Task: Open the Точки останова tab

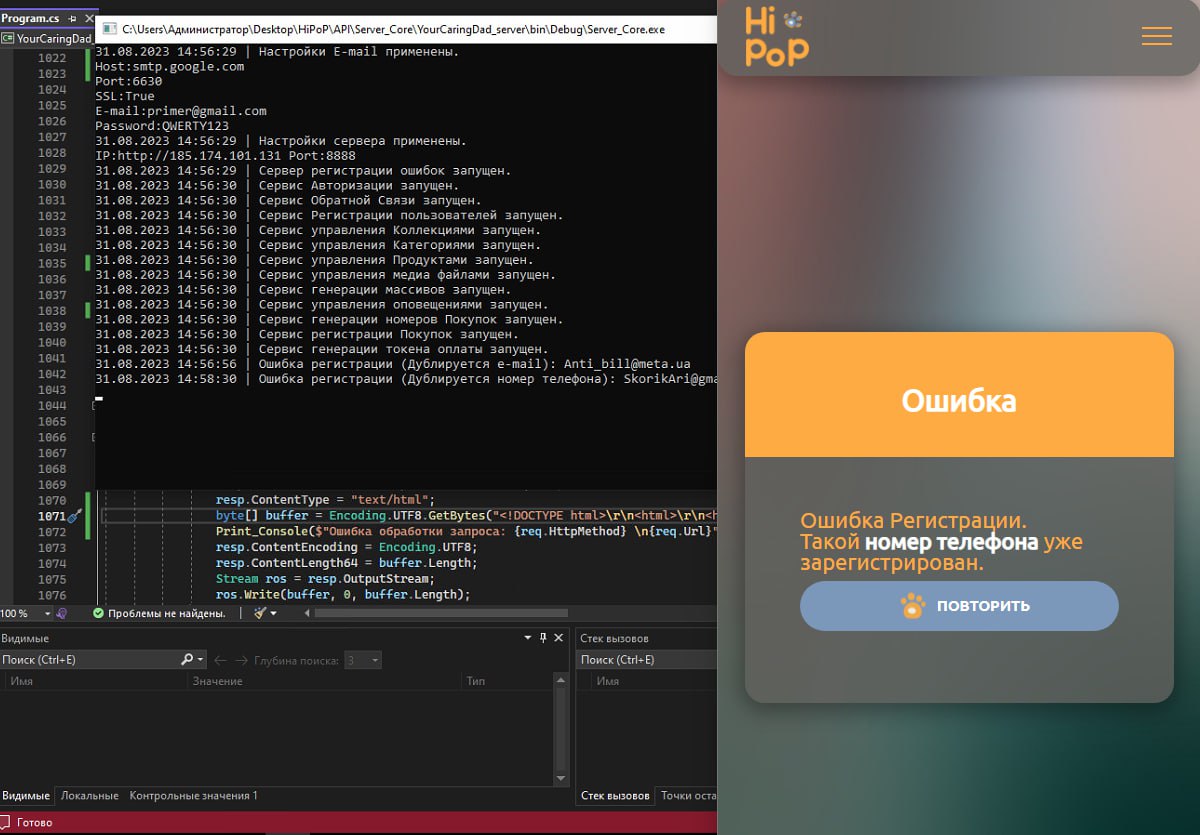Action: click(x=688, y=796)
